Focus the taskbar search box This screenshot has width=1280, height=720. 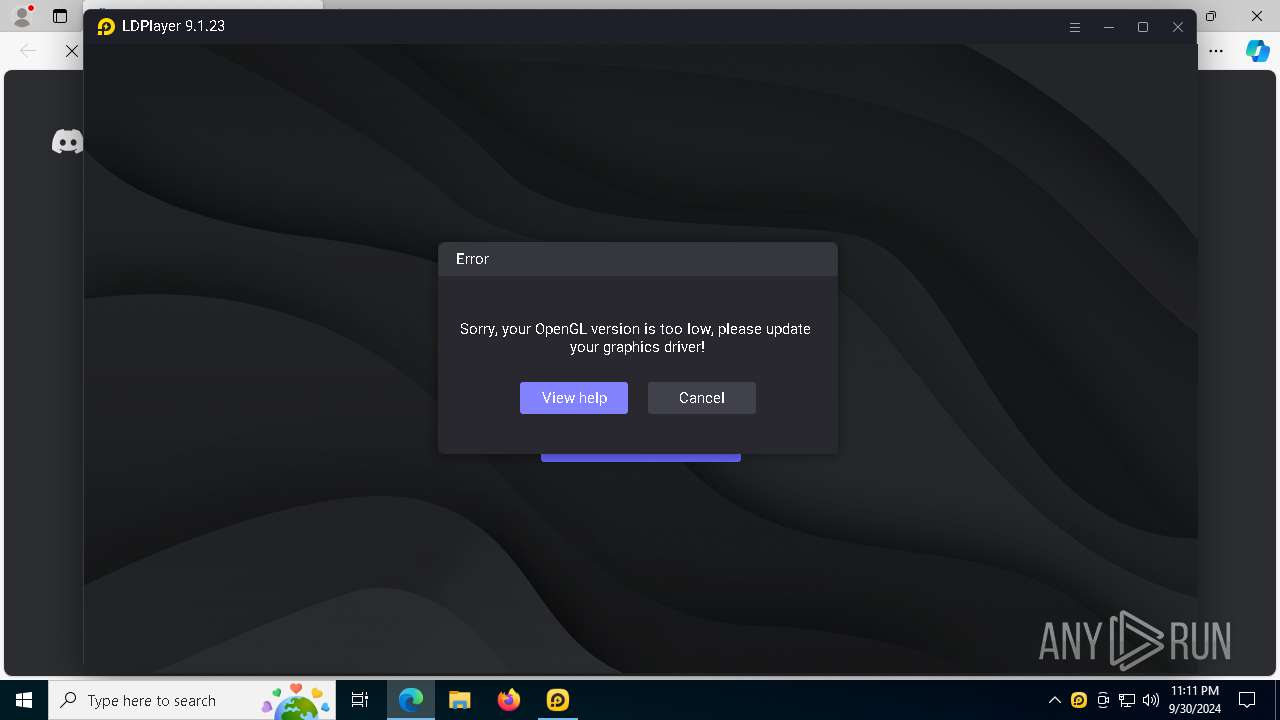tap(192, 700)
